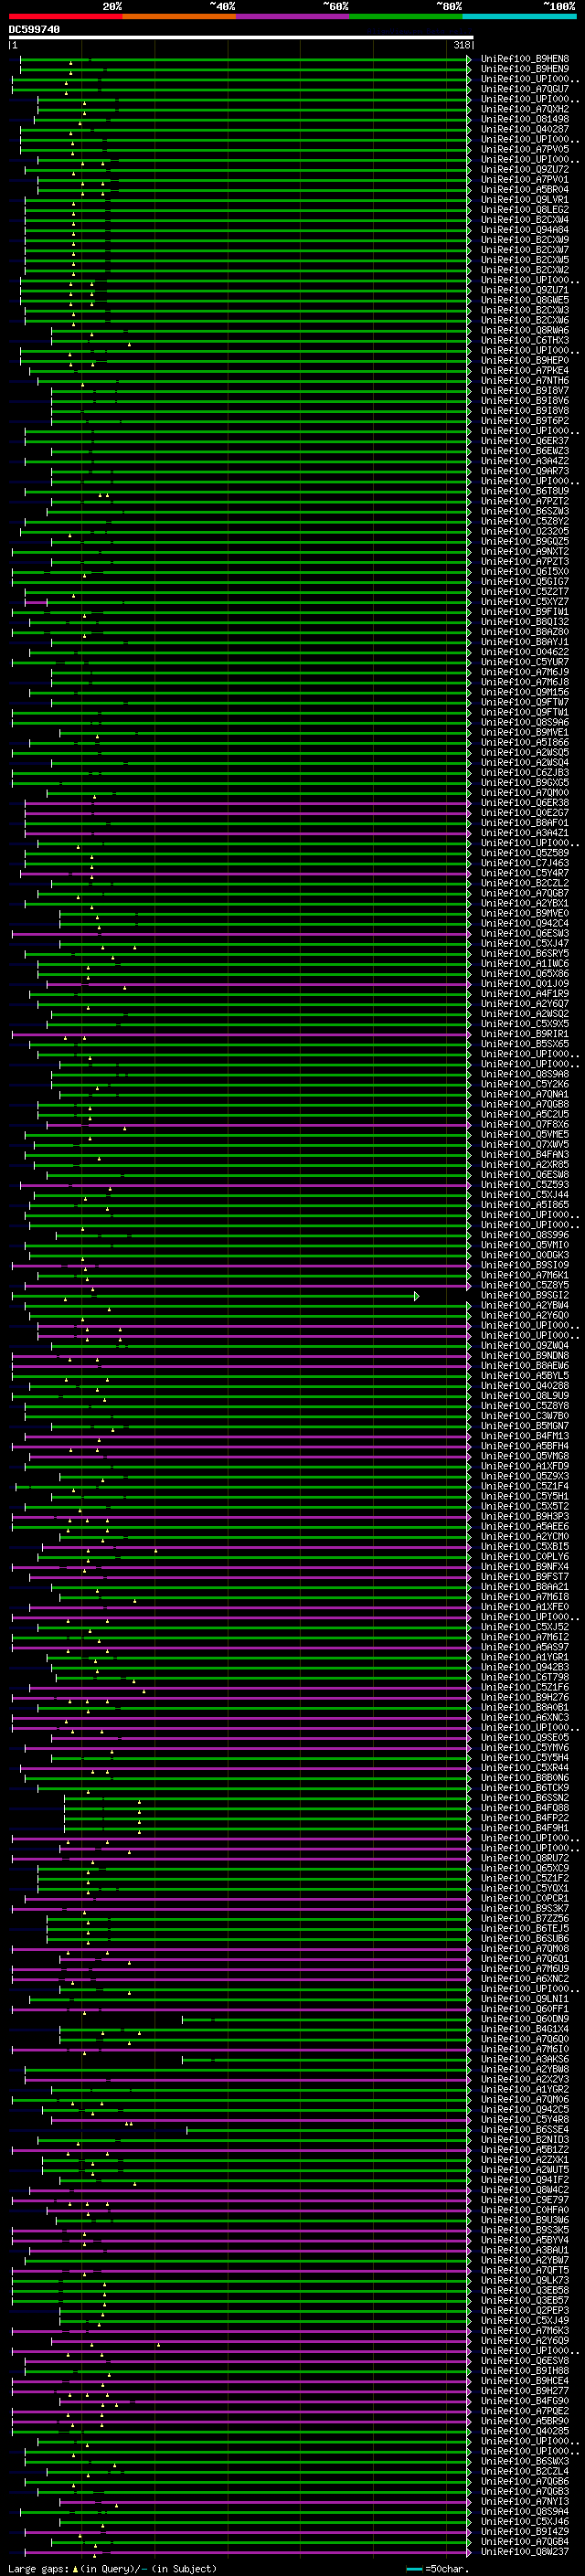The image size is (585, 2576).
Task: Click the UniRef100_B6SZW3 label
Action: (525, 511)
